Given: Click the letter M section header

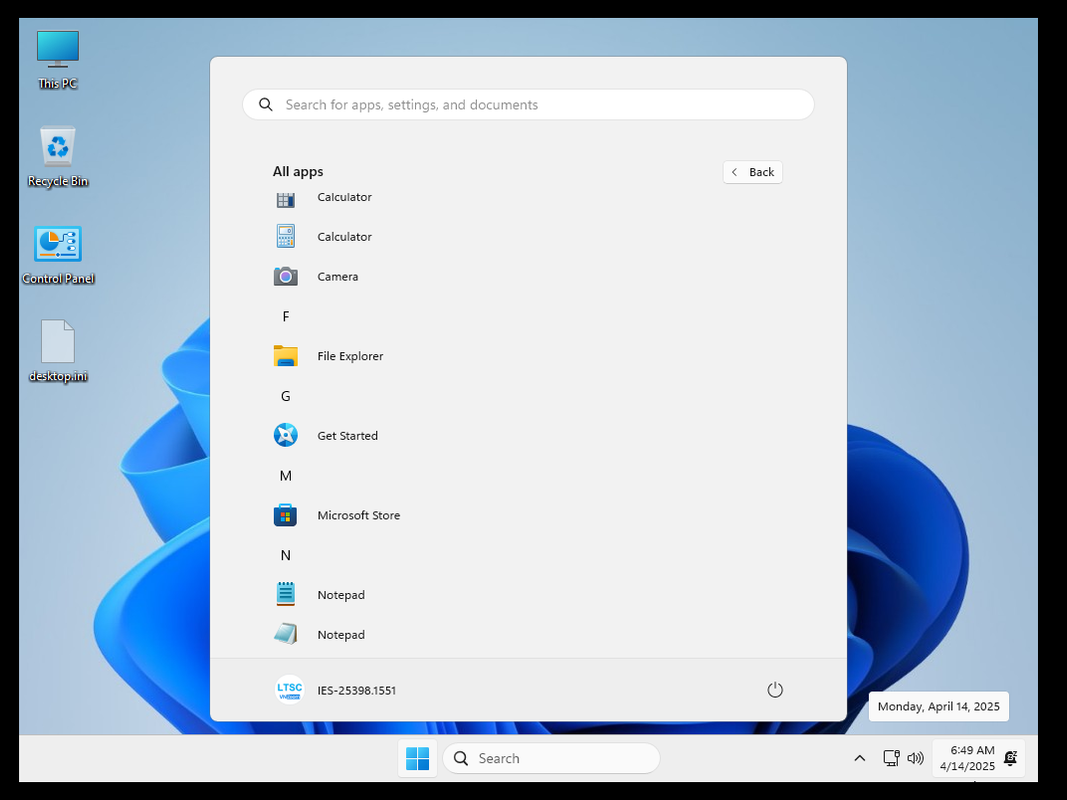Looking at the screenshot, I should pyautogui.click(x=286, y=476).
